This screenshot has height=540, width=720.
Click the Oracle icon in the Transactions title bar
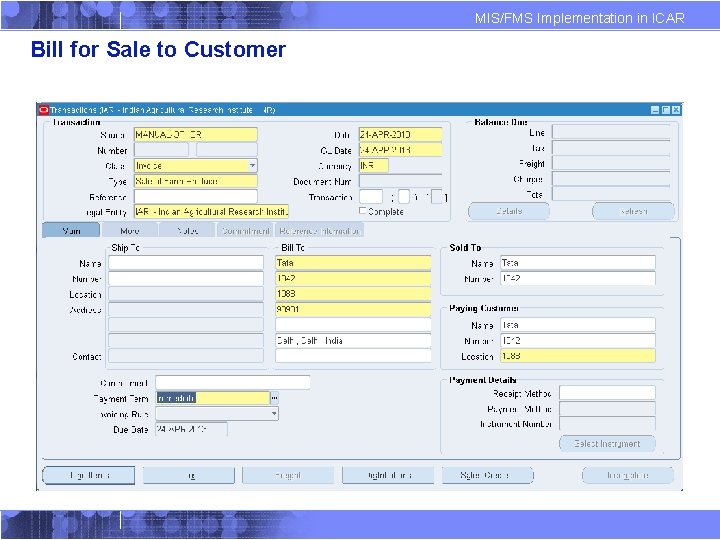tap(44, 110)
